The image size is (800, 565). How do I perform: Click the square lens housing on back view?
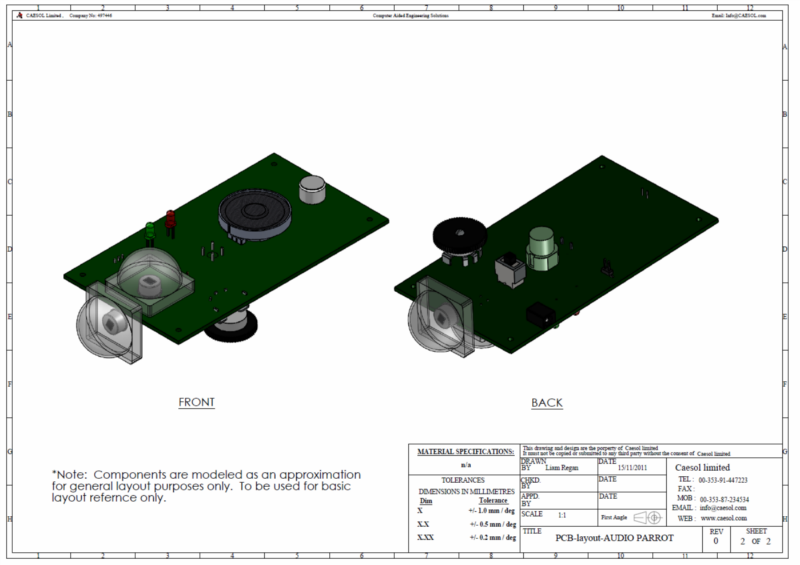pos(443,317)
